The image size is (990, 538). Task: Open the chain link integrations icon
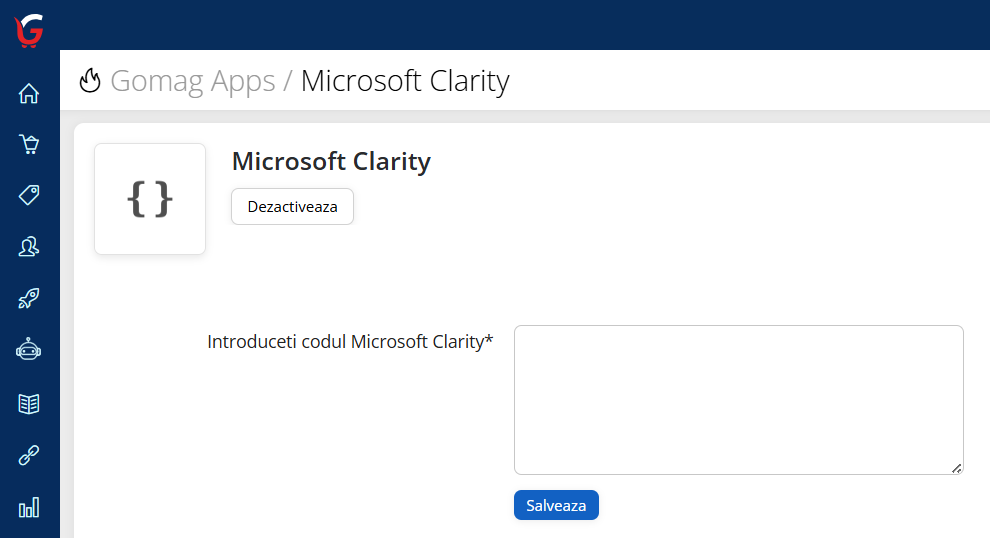pos(28,455)
